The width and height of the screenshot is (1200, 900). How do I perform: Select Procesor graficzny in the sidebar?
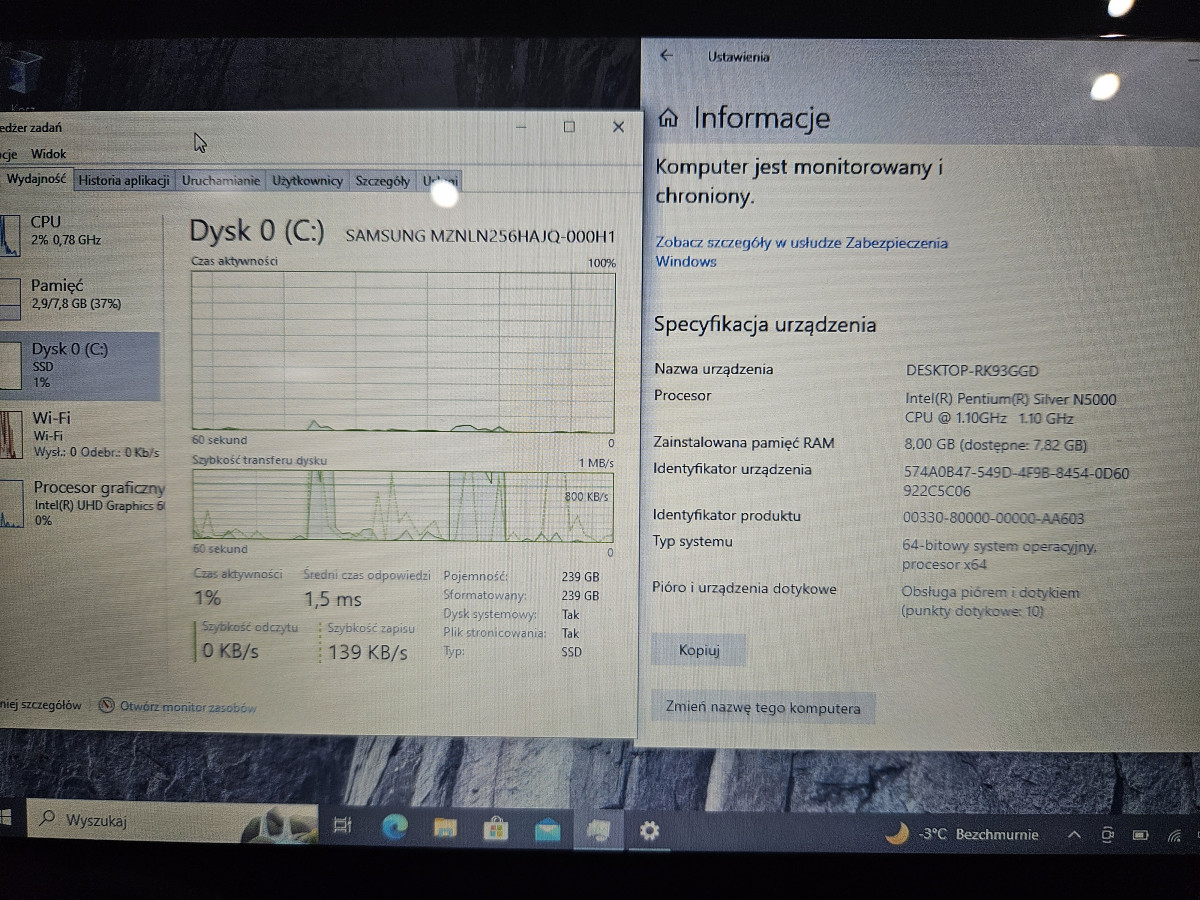(x=80, y=503)
